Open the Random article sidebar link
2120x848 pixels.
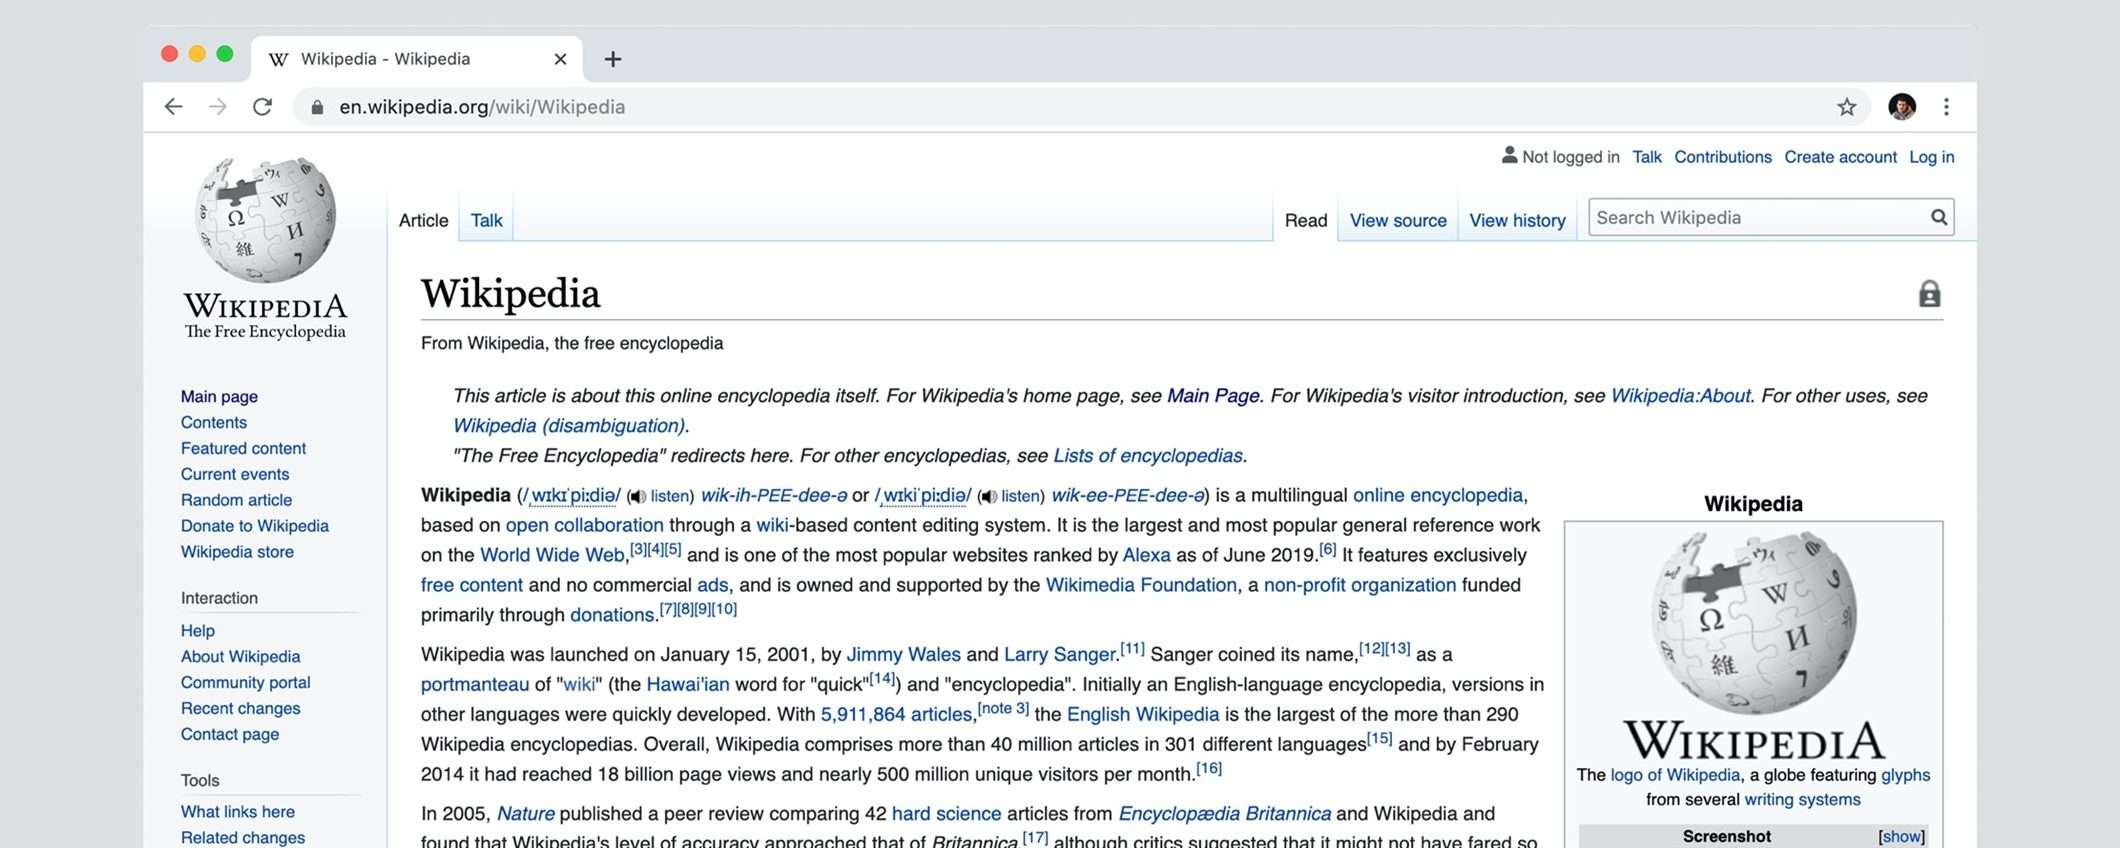click(236, 500)
